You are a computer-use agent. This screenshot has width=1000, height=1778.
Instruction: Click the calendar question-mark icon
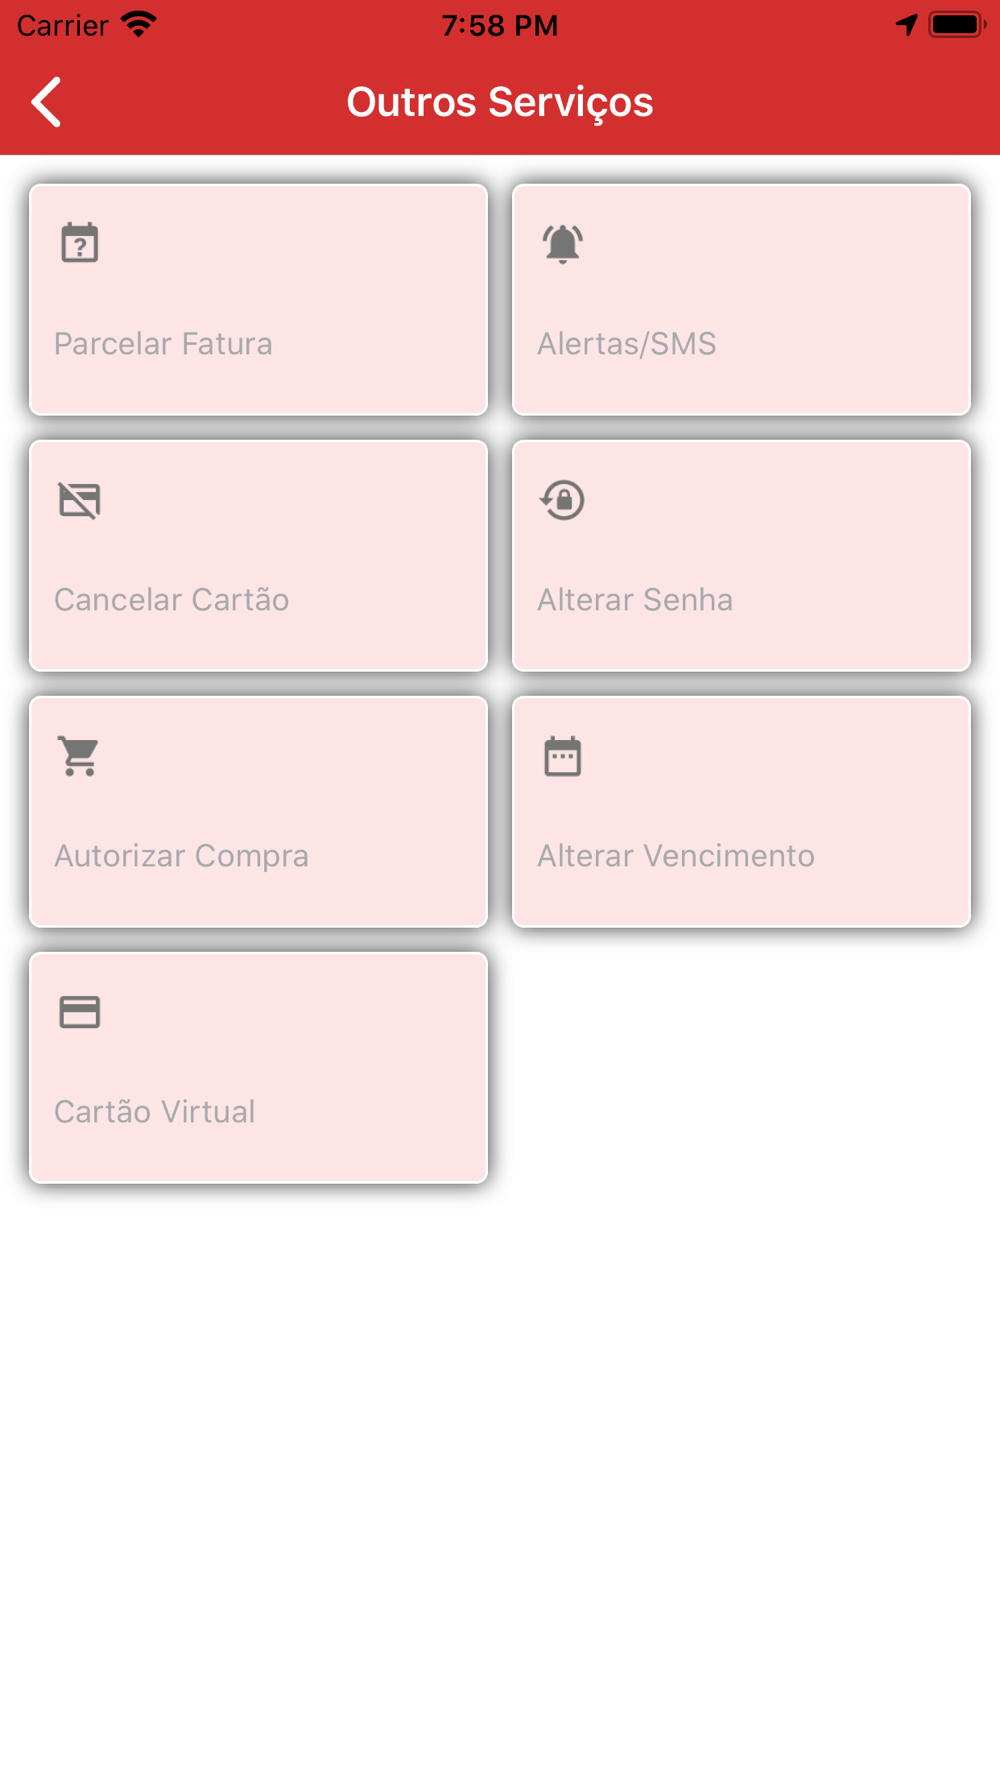[x=80, y=243]
